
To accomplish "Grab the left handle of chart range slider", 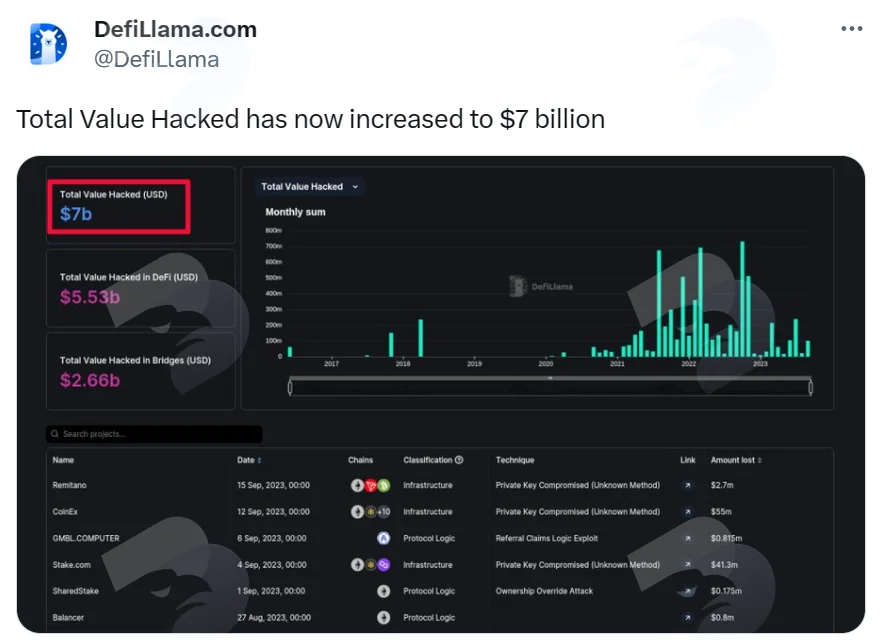I will click(x=290, y=387).
